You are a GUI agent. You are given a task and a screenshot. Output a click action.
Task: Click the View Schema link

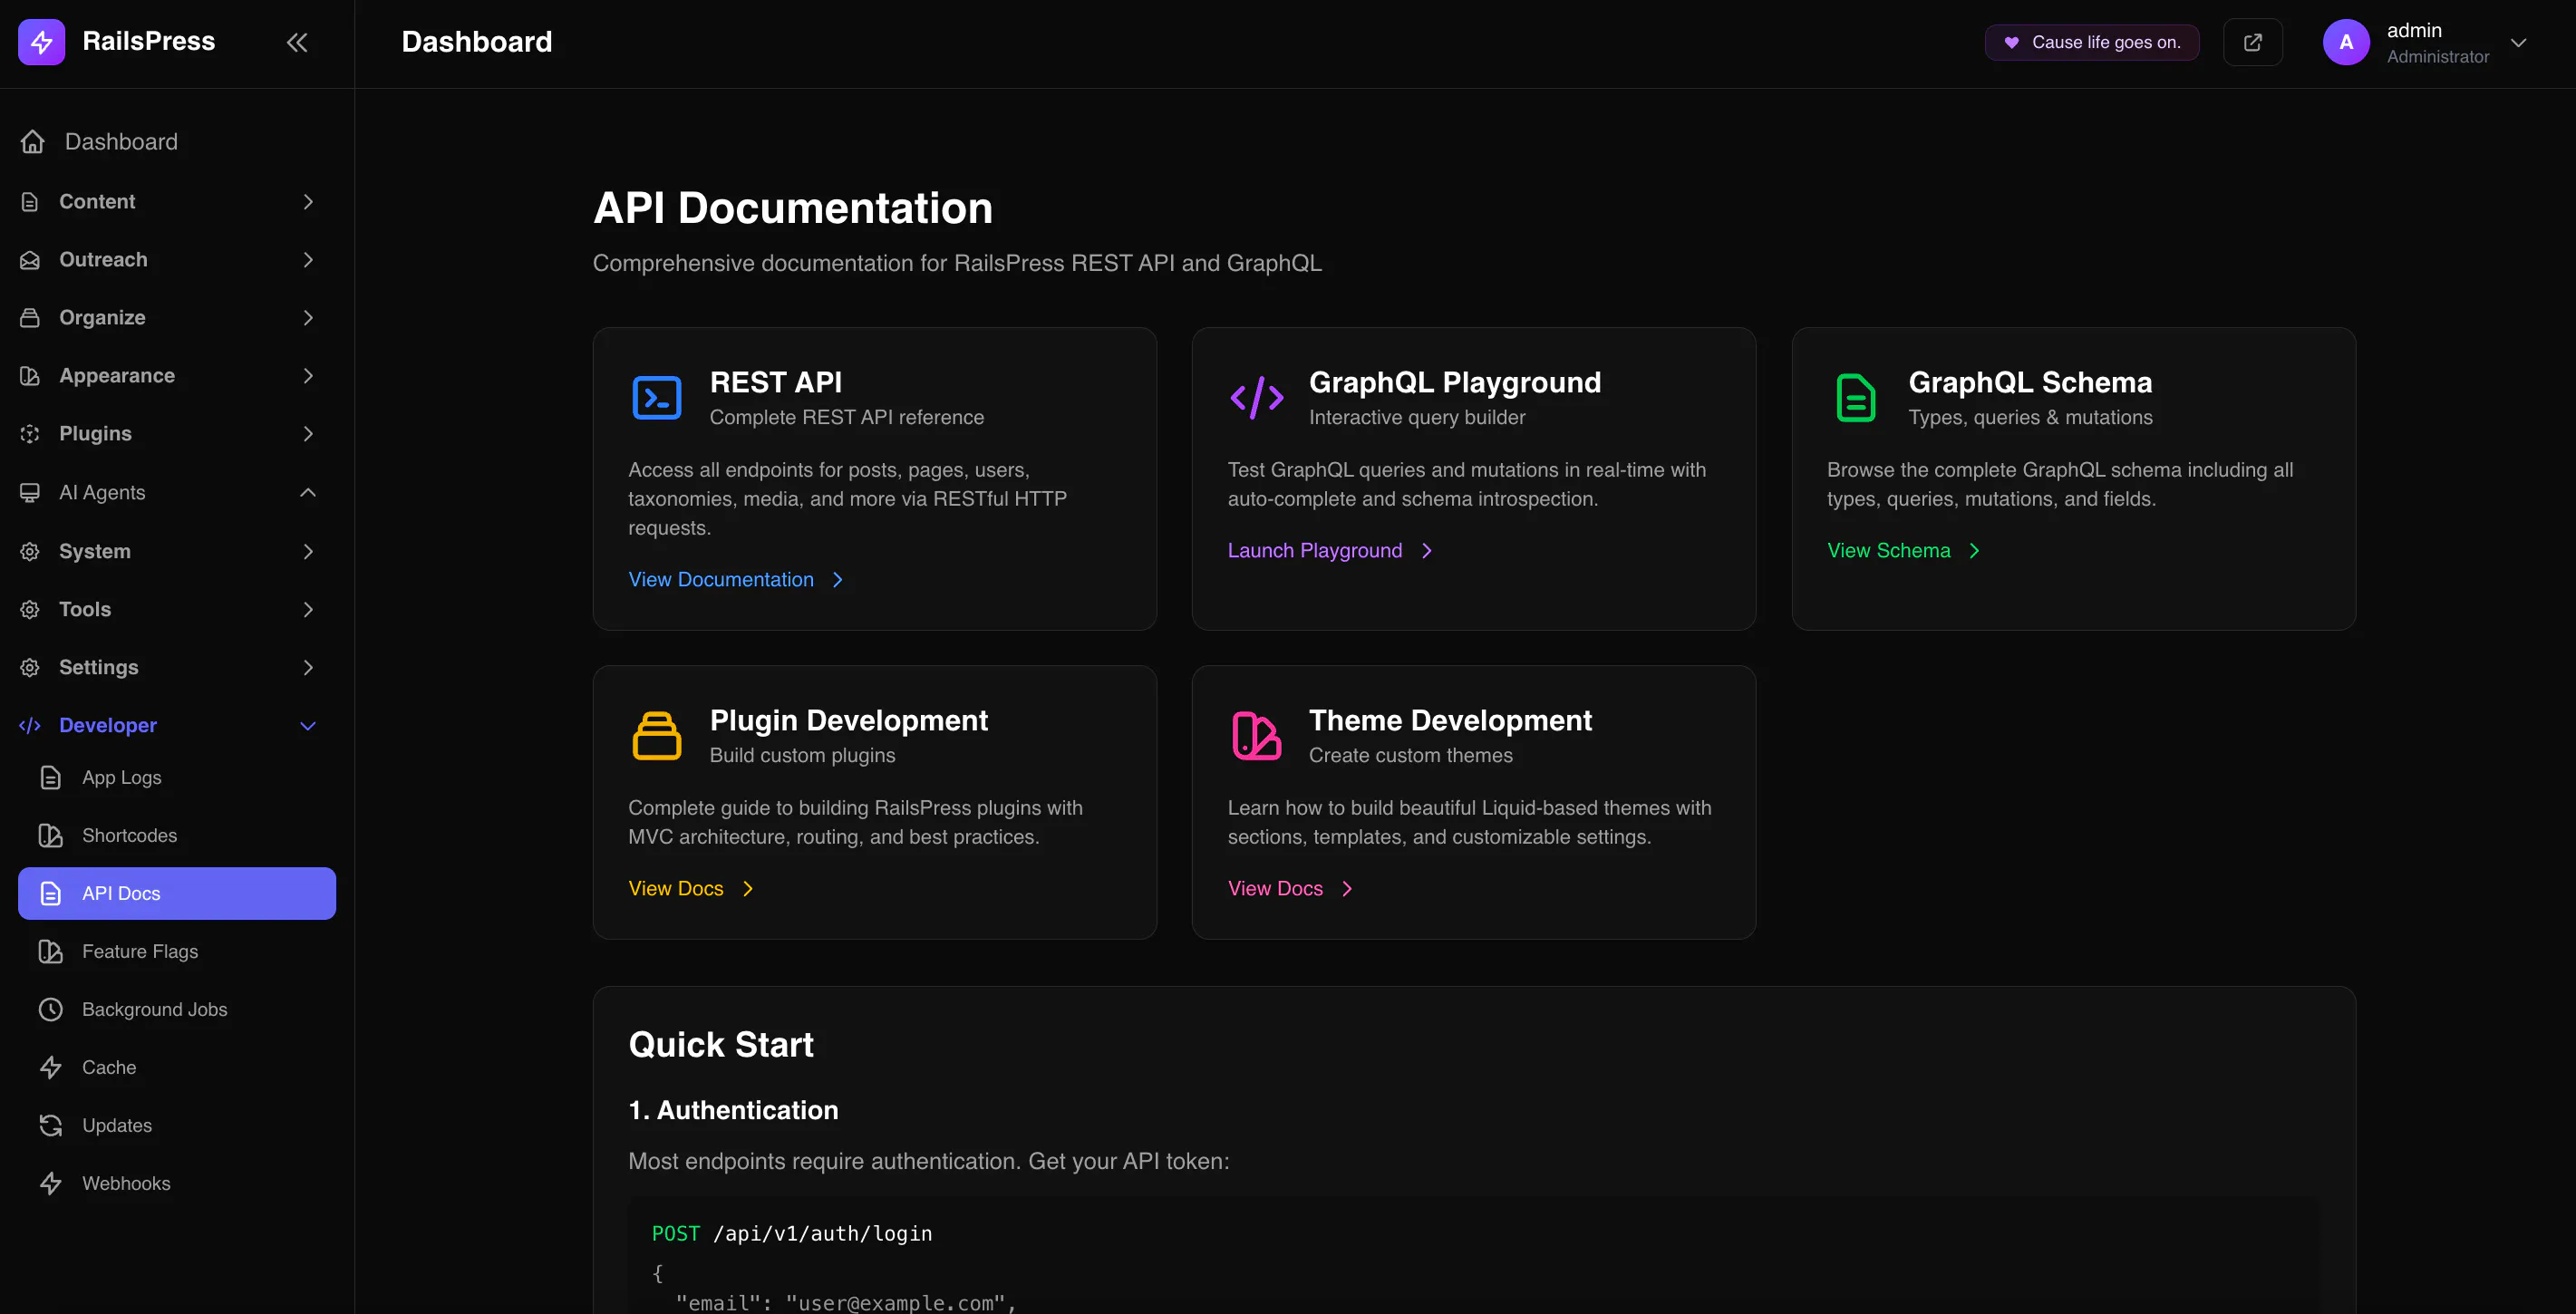tap(1904, 551)
